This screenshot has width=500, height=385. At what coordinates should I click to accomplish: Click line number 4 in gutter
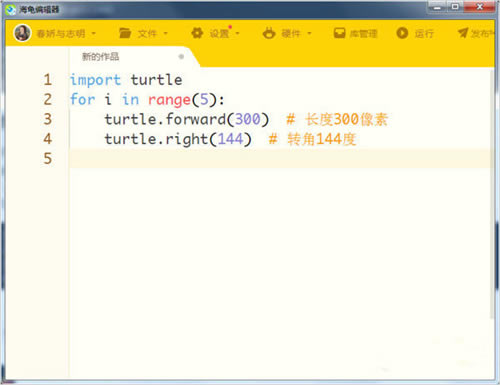[x=48, y=139]
